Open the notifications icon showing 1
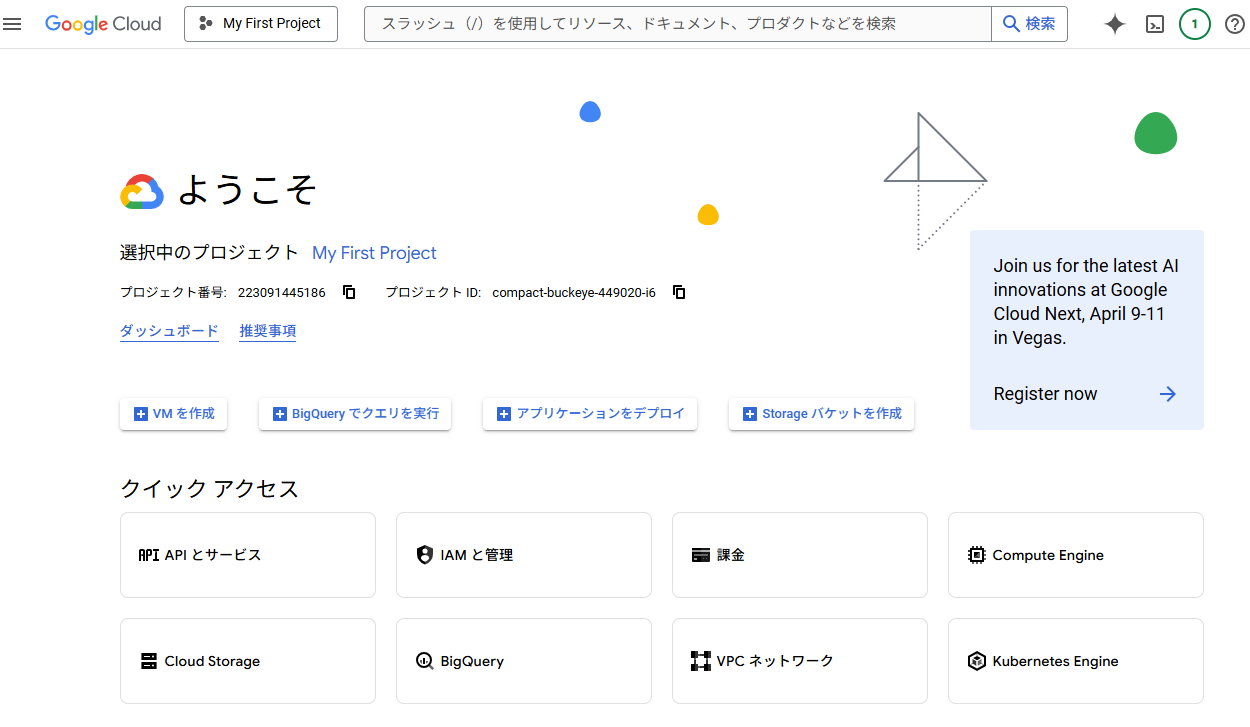Screen dimensions: 1250x727 pyautogui.click(x=1195, y=23)
